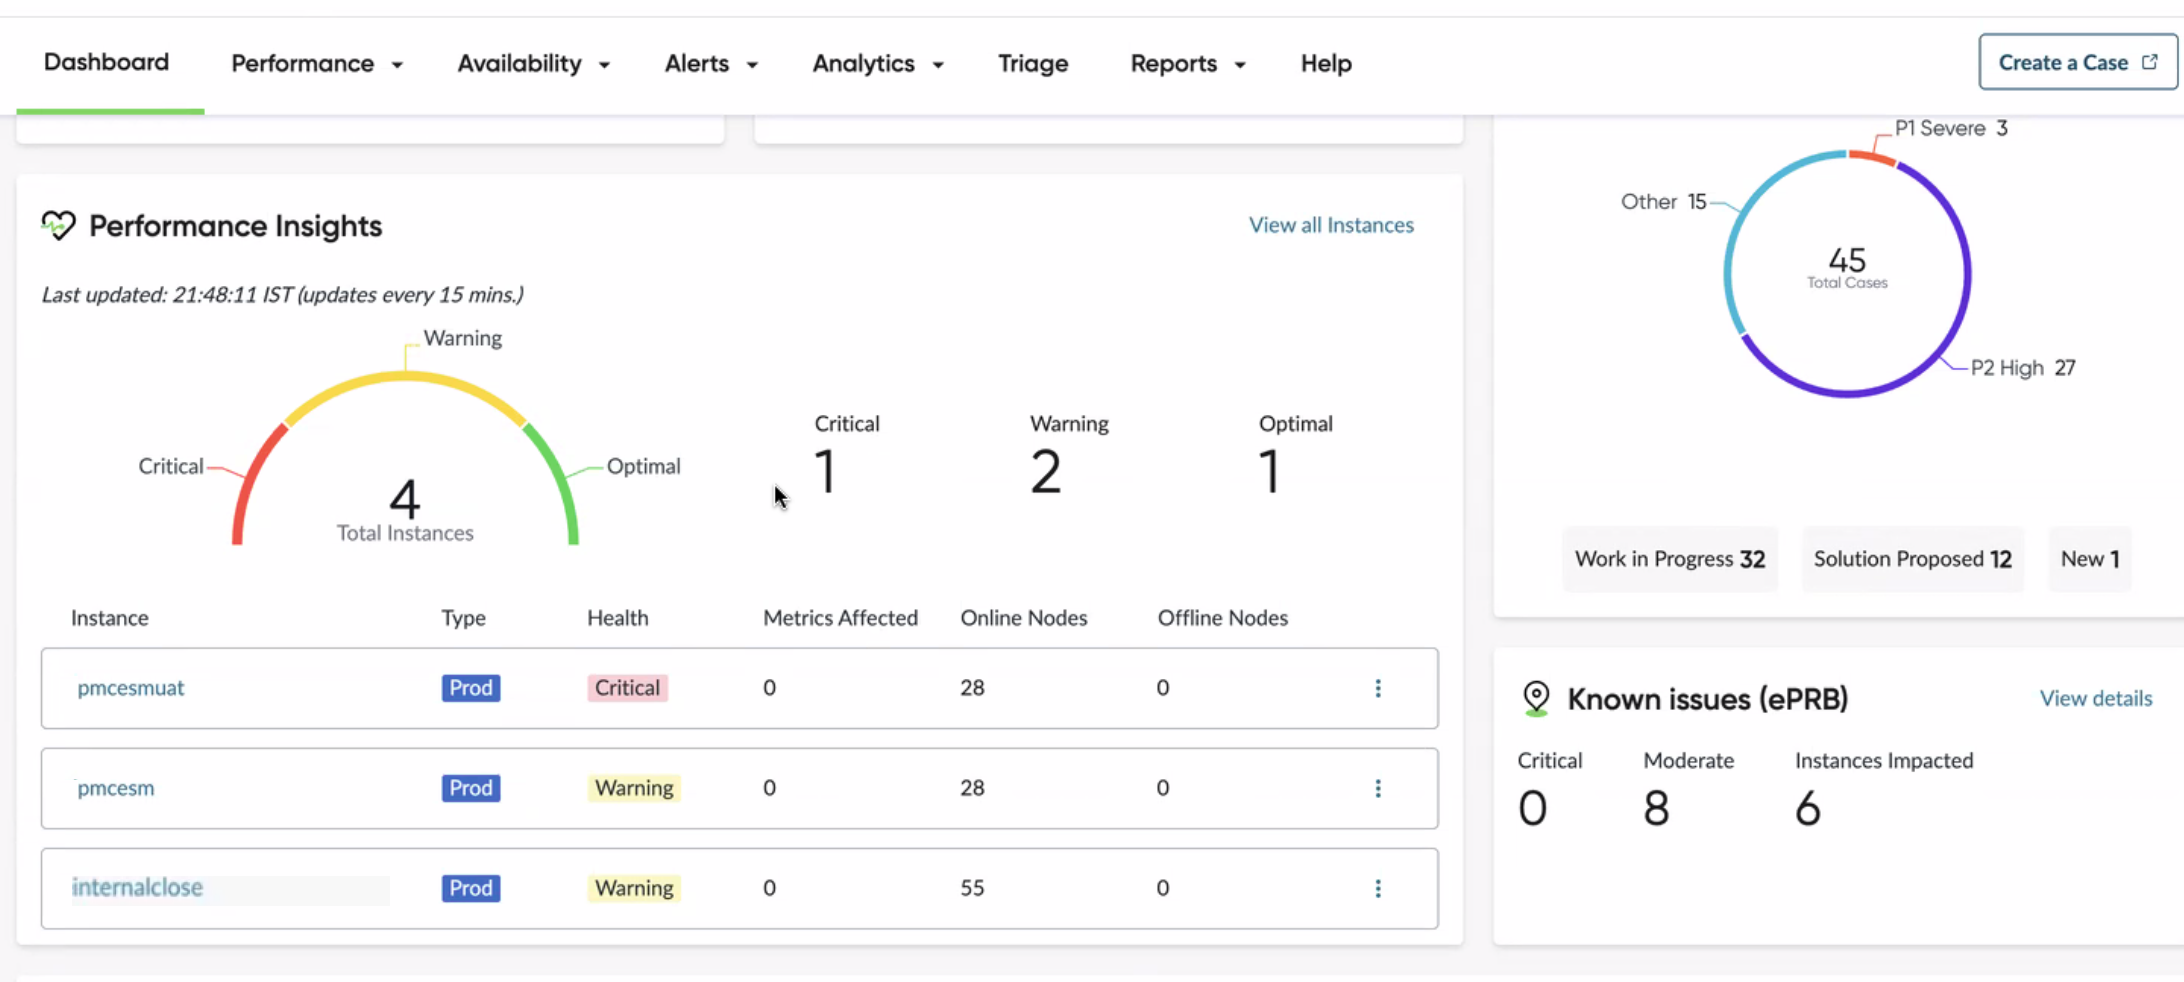Click the yellow Warning segment of gauge

pos(405,378)
